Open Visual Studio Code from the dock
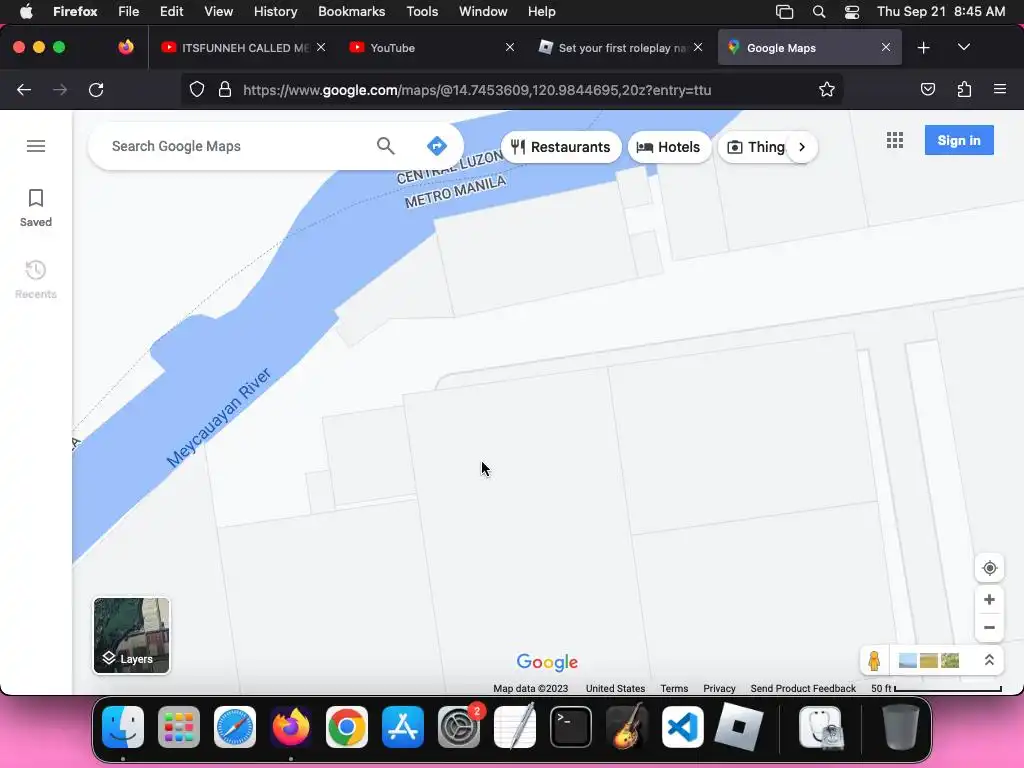 click(x=682, y=727)
